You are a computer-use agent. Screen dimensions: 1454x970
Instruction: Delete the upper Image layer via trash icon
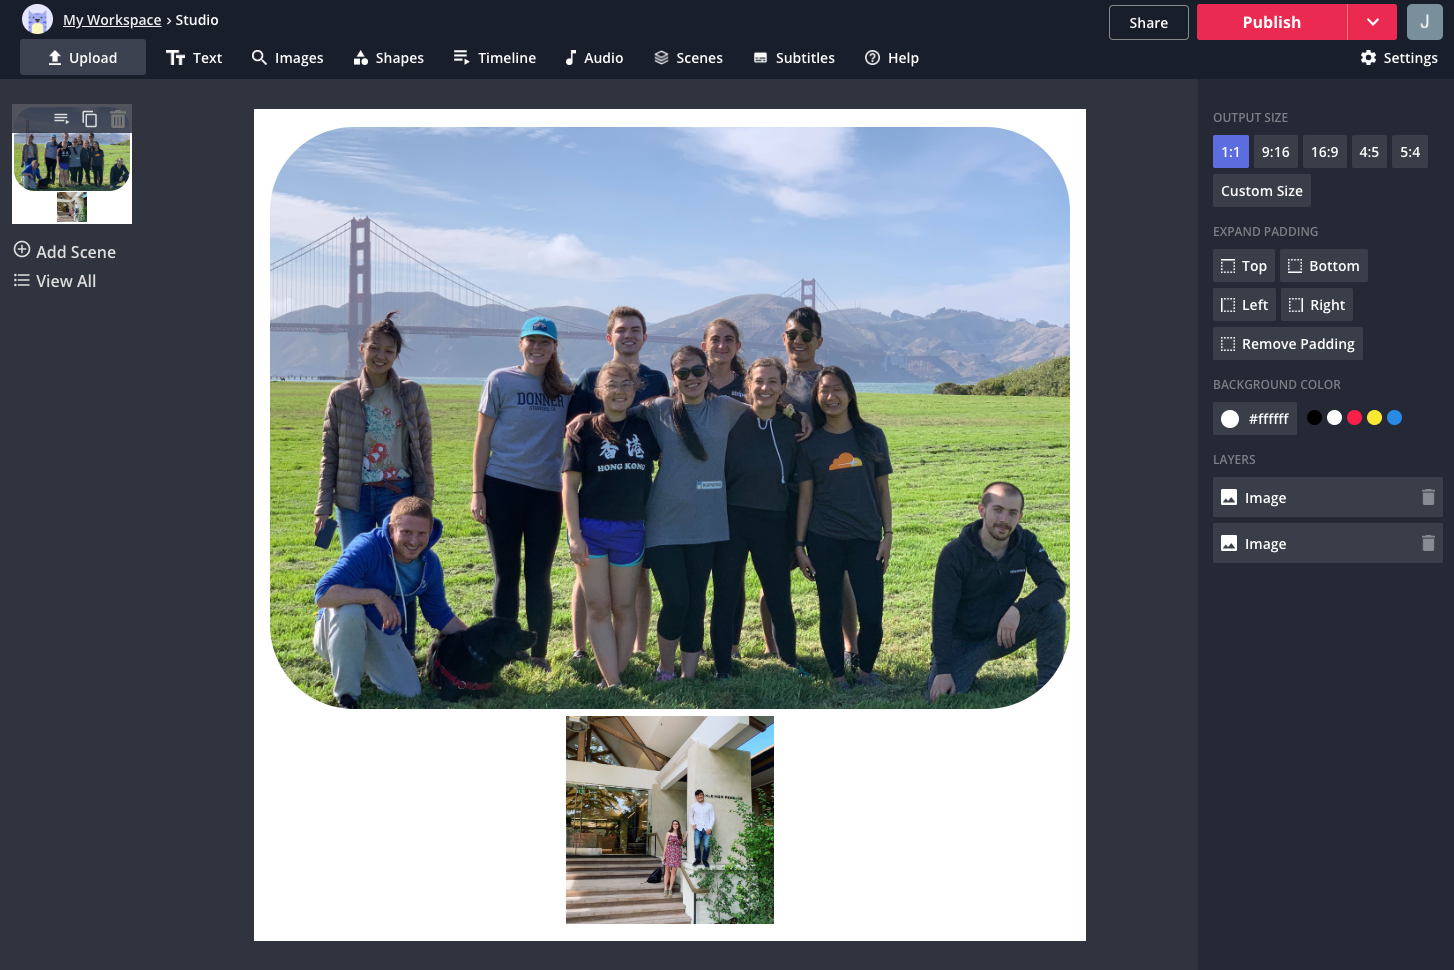click(x=1428, y=497)
